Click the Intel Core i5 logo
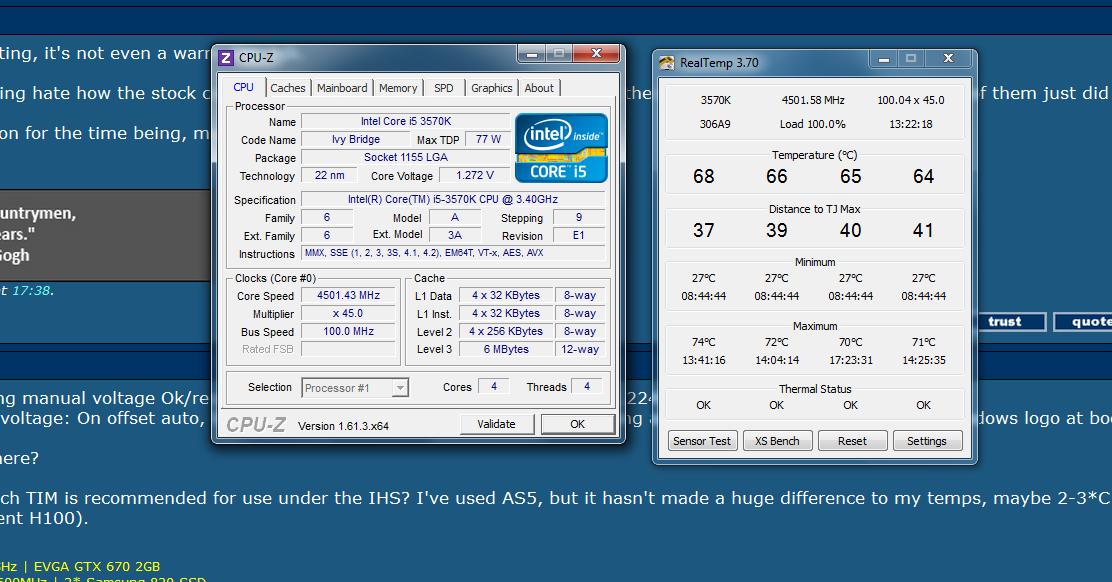 coord(560,147)
